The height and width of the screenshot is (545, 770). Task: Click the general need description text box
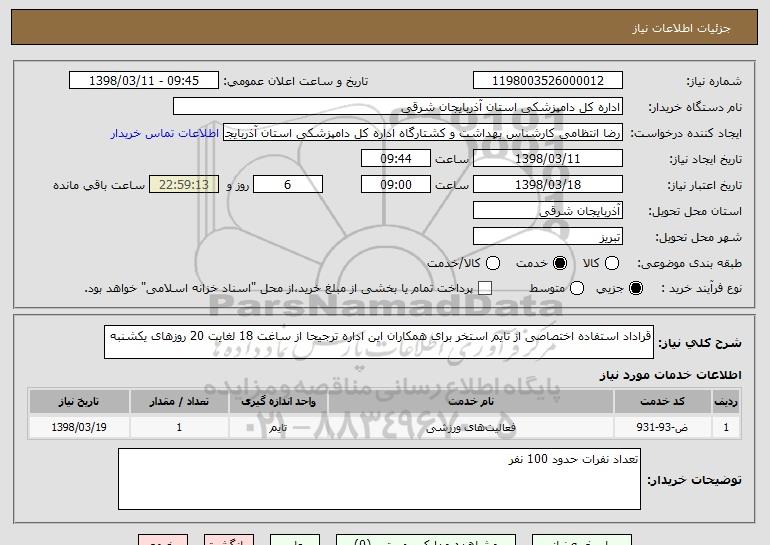coord(379,342)
